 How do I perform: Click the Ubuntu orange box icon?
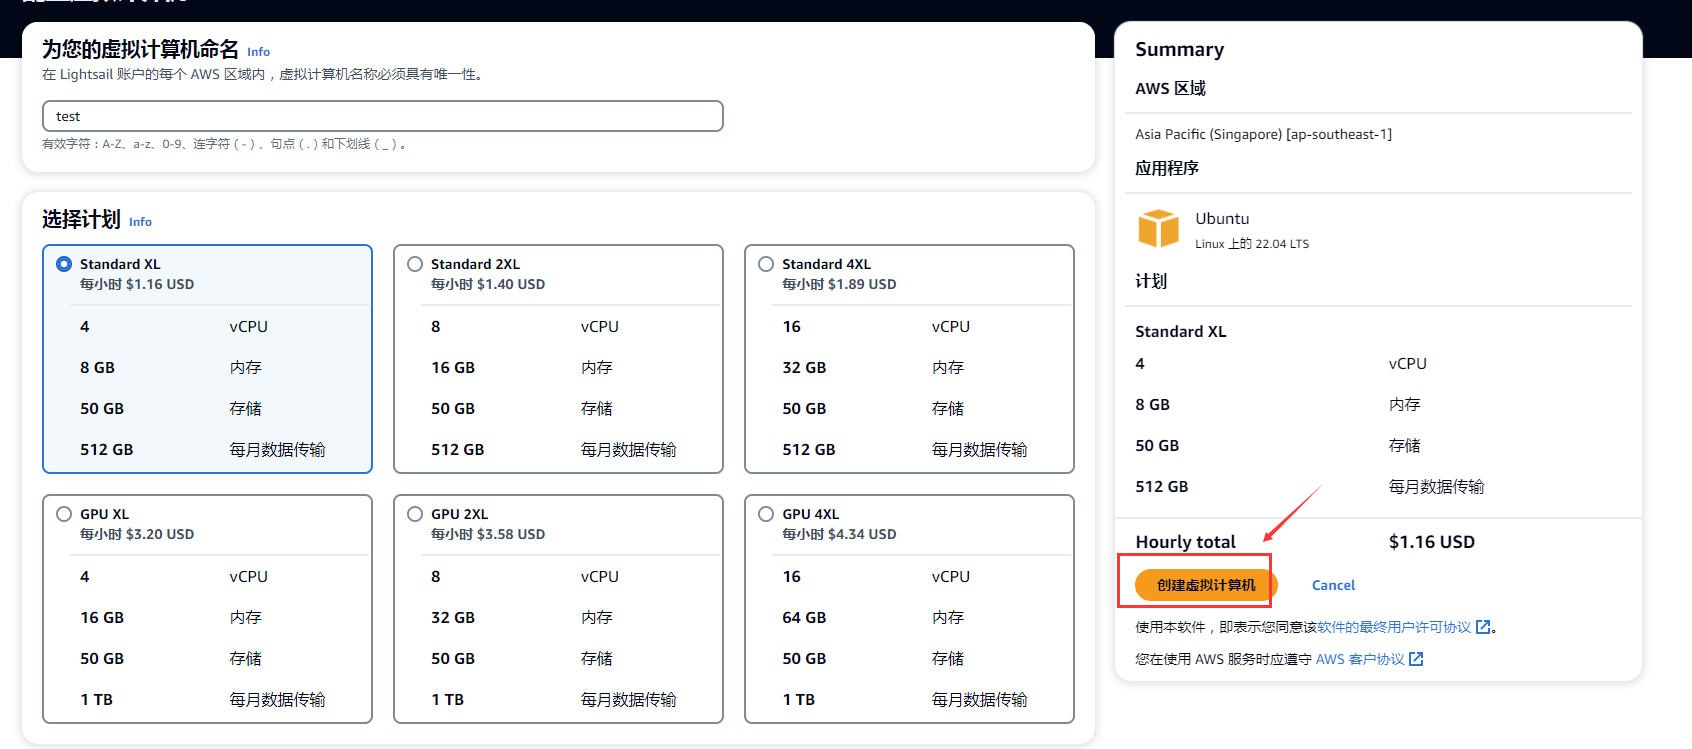(1159, 228)
